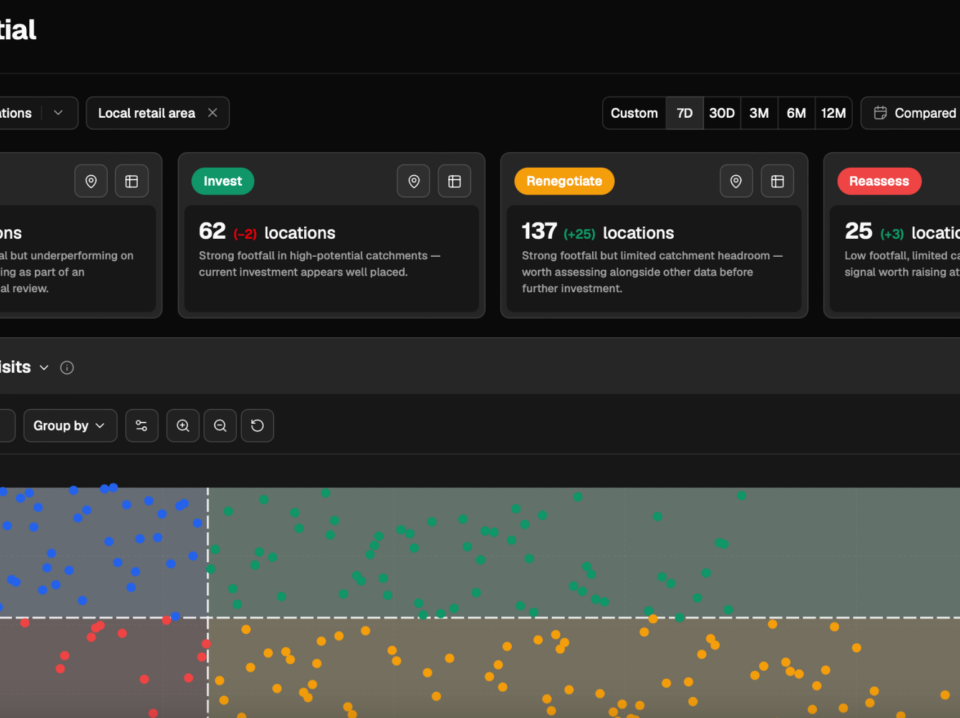Click the '(+25)' change value
The height and width of the screenshot is (718, 960).
click(579, 234)
